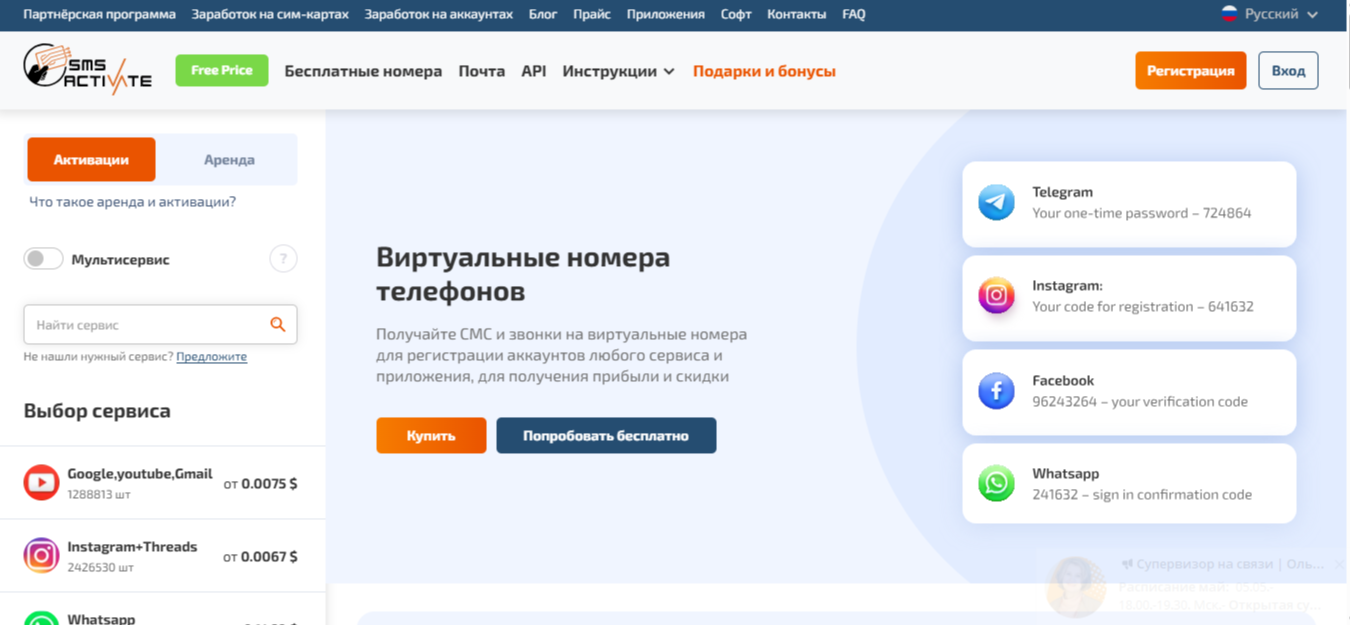This screenshot has height=625, width=1350.
Task: Click the Вход login button
Action: (1288, 70)
